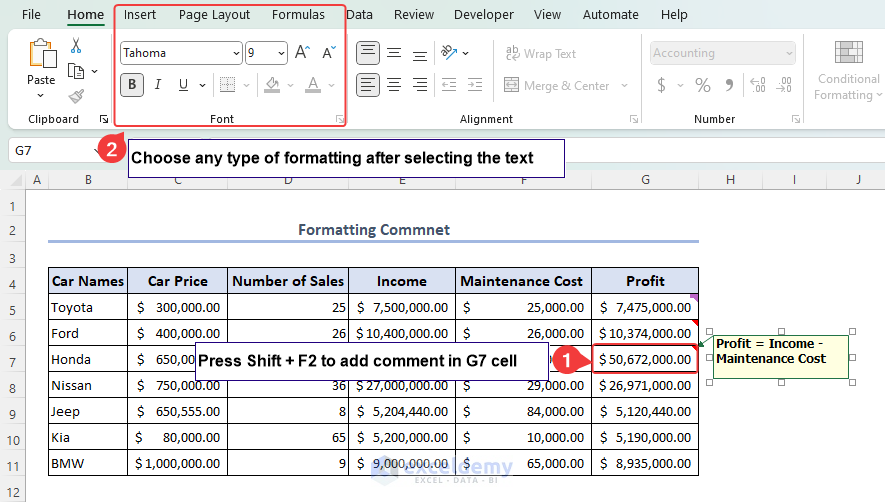885x502 pixels.
Task: Click Increase Decimal
Action: coord(758,85)
